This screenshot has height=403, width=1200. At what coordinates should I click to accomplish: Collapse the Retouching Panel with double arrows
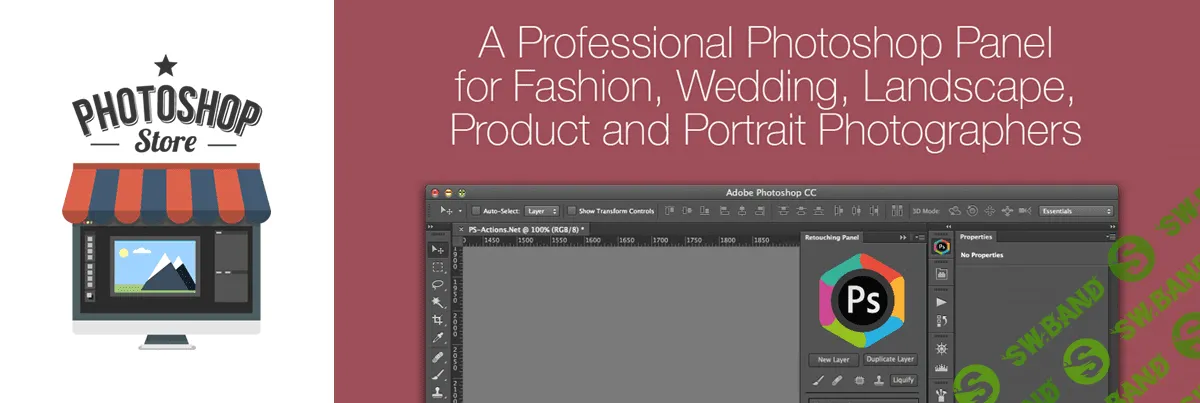coord(903,237)
